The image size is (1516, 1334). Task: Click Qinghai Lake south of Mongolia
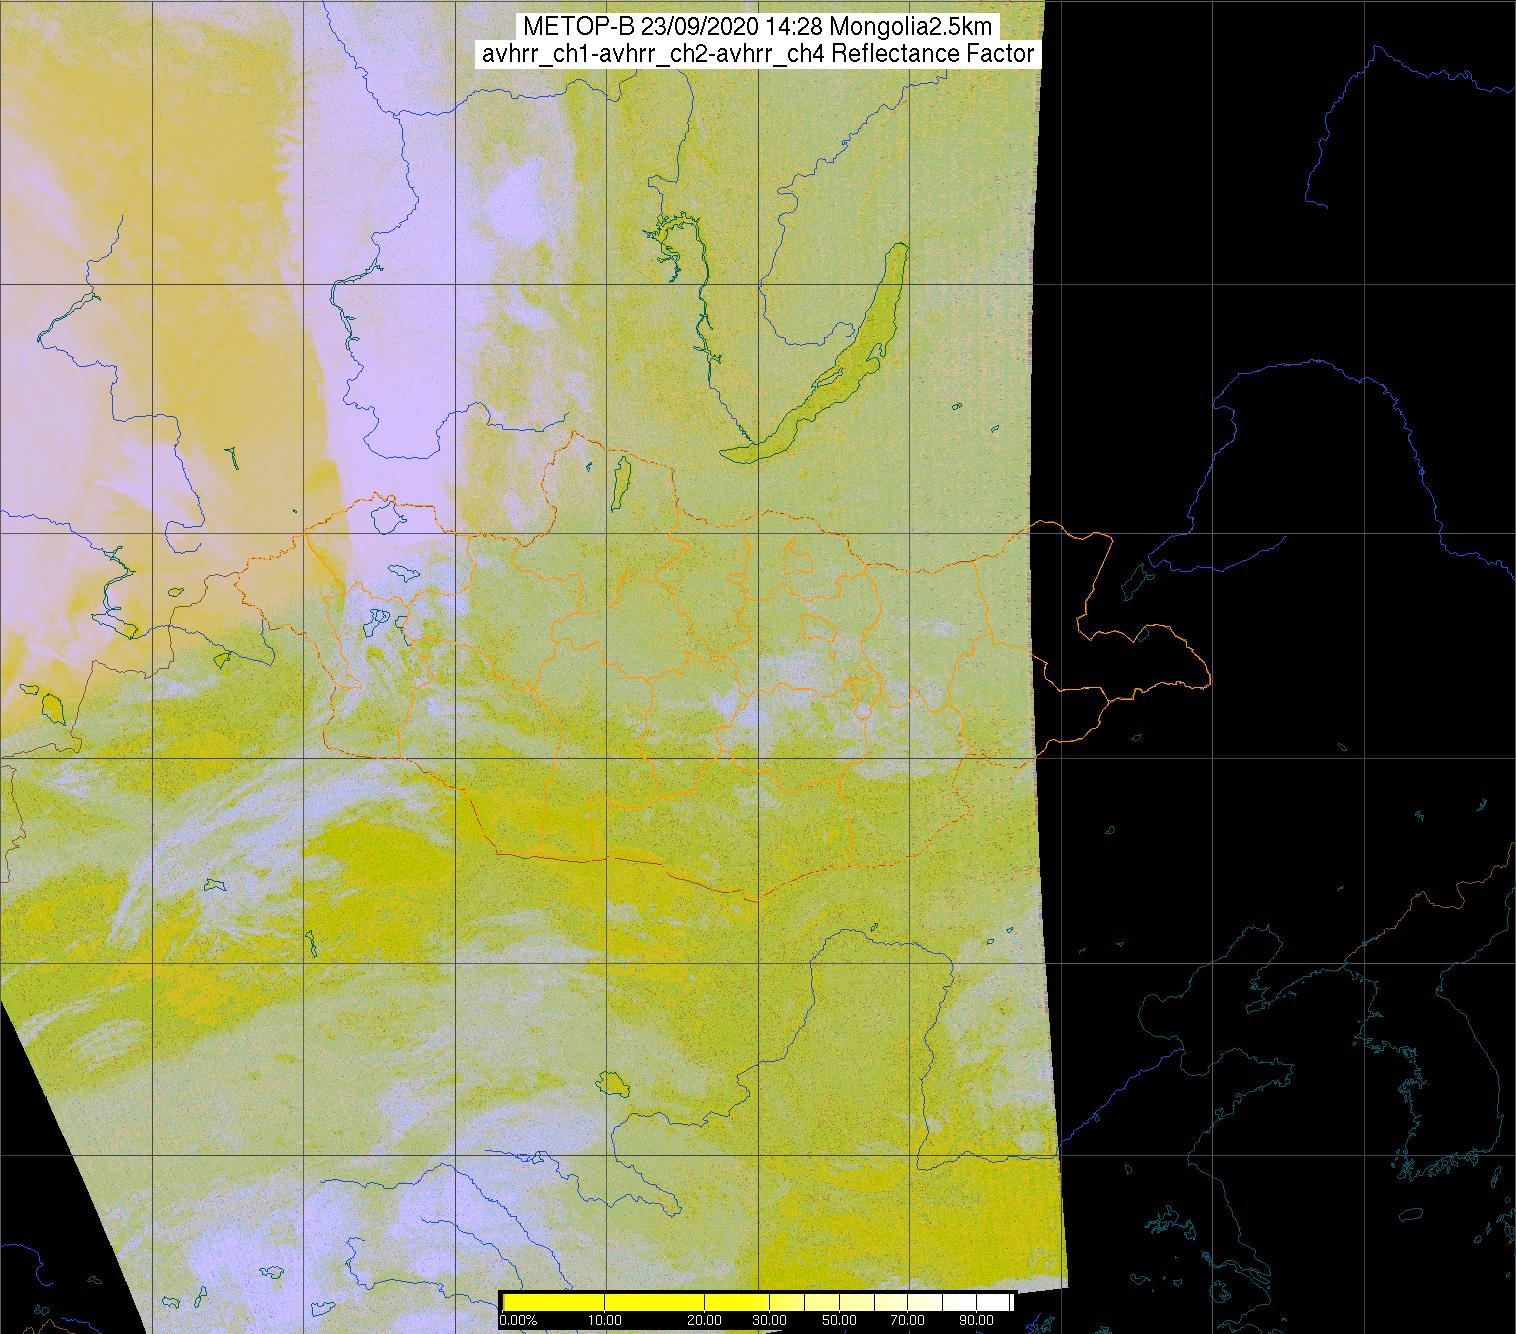click(610, 1082)
